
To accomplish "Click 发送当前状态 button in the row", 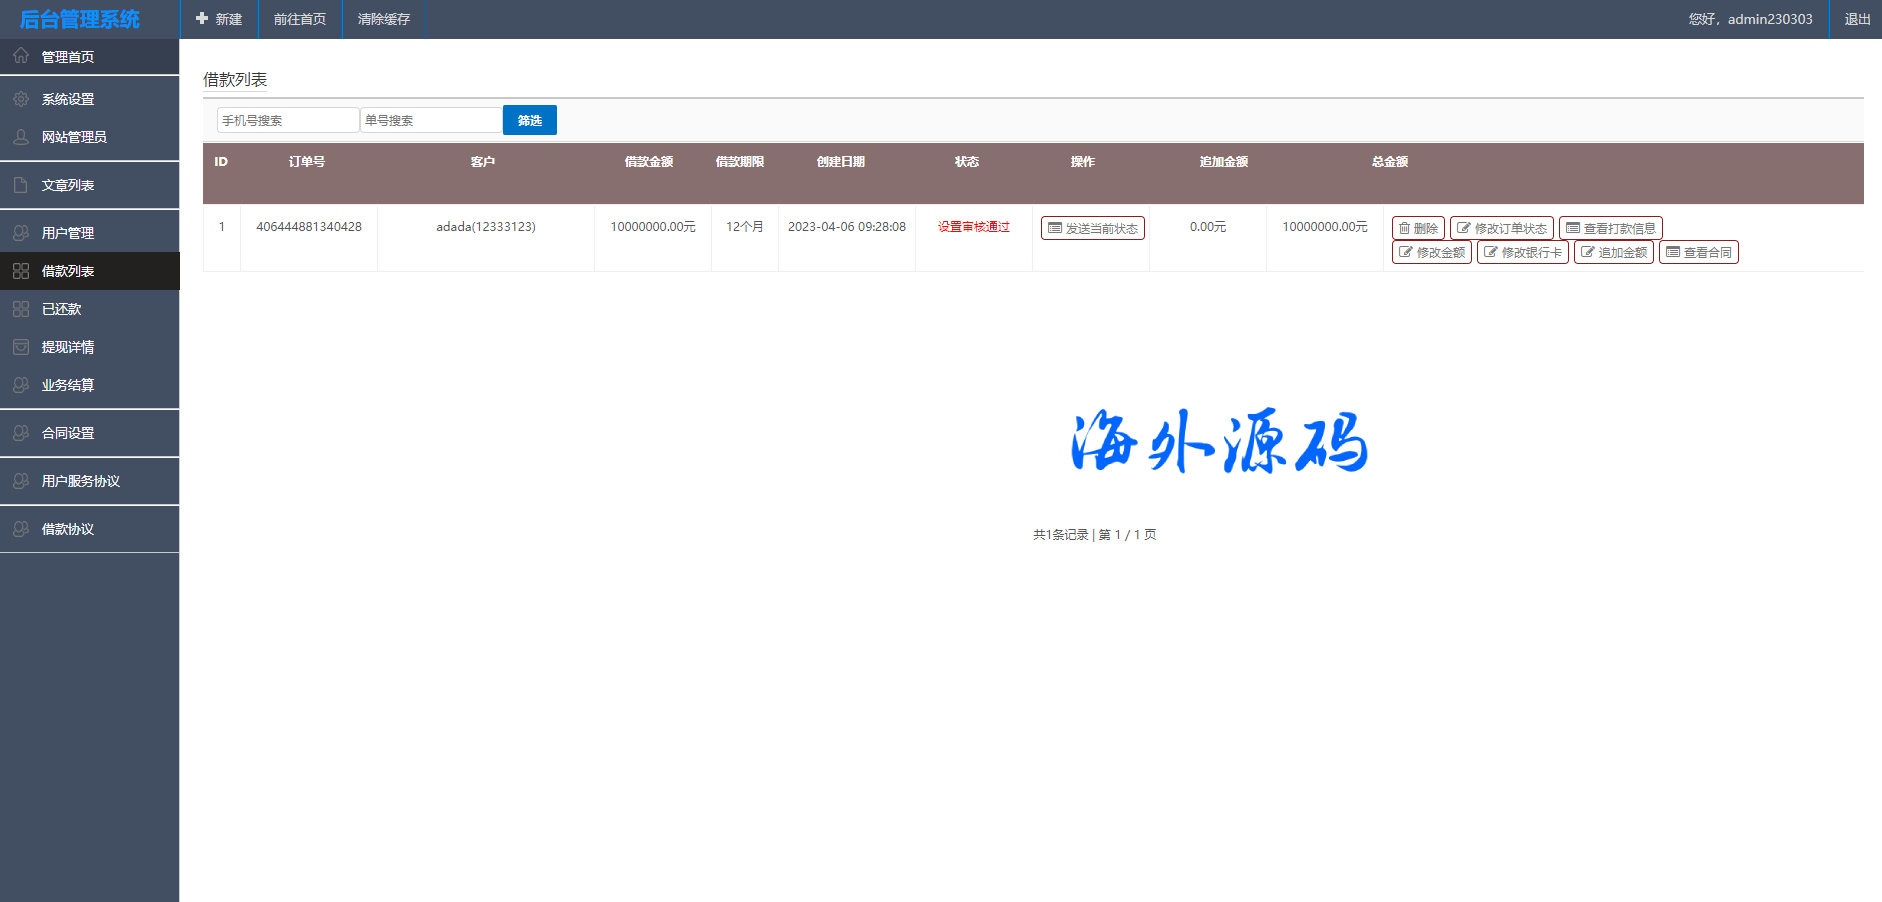I will pyautogui.click(x=1092, y=228).
